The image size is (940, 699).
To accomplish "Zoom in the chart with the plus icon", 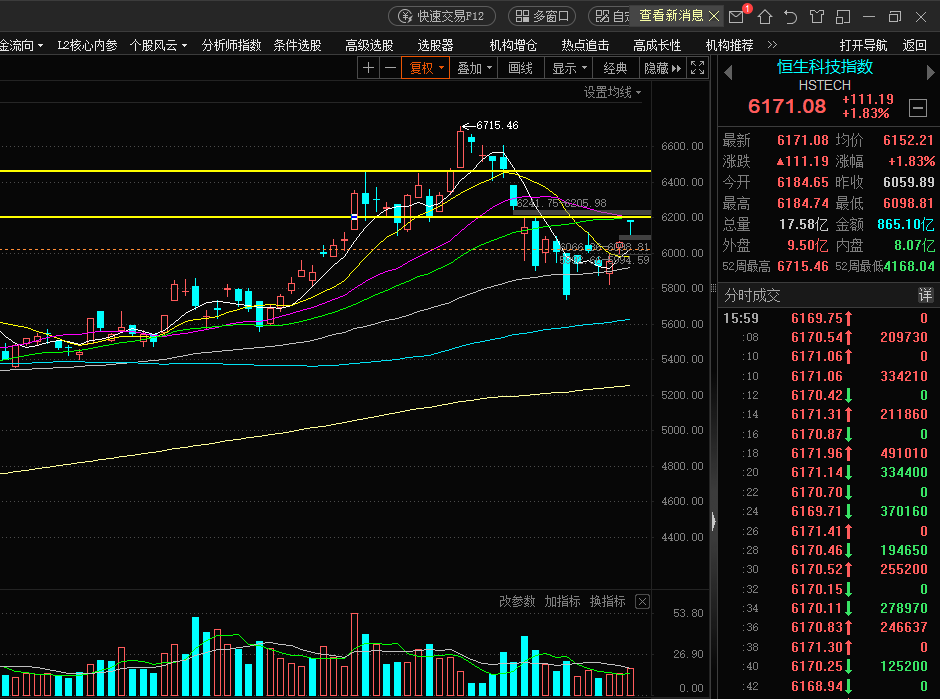I will [x=369, y=68].
